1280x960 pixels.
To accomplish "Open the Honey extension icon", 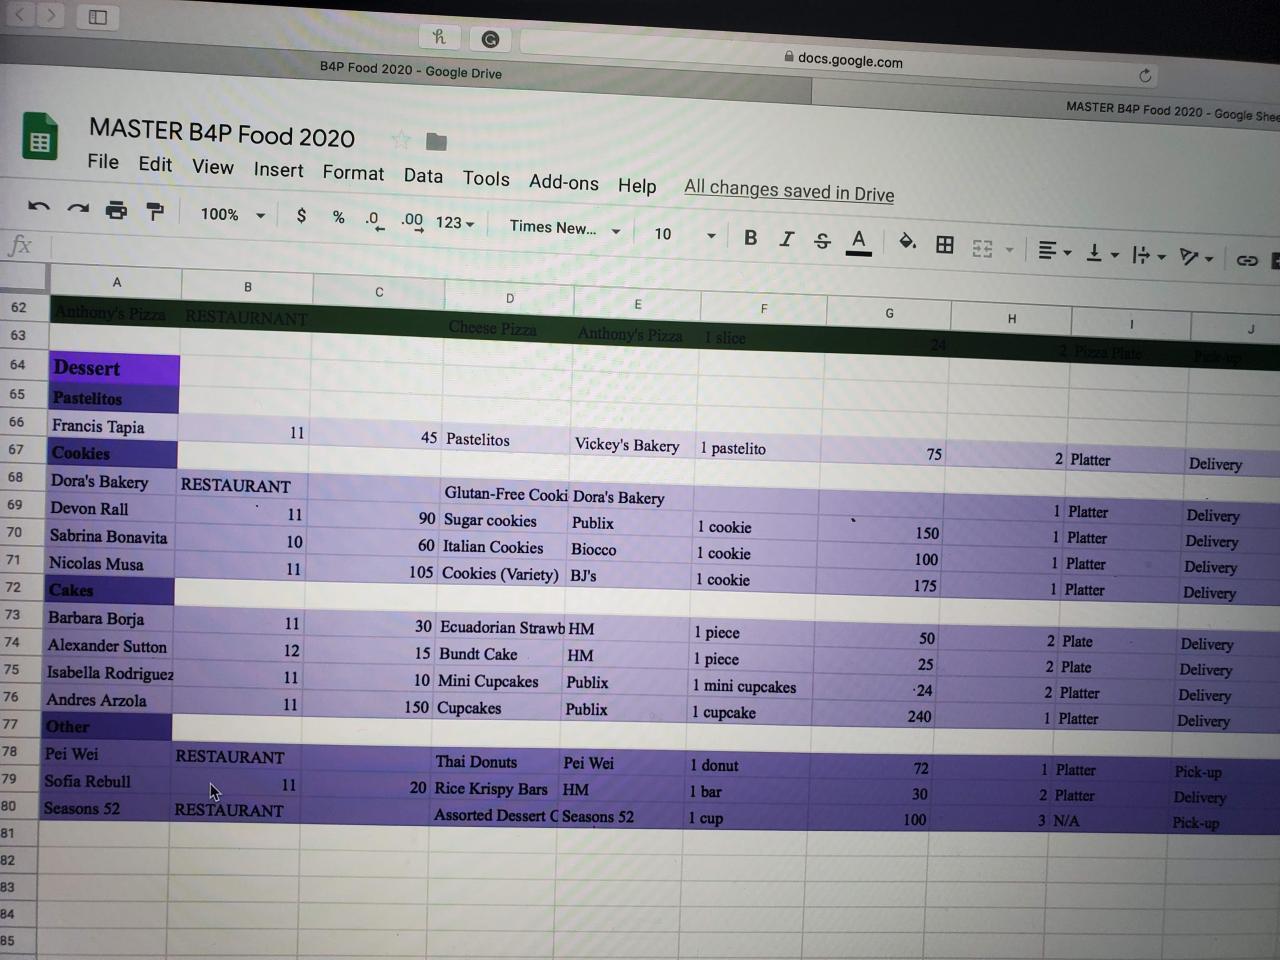I will [438, 37].
